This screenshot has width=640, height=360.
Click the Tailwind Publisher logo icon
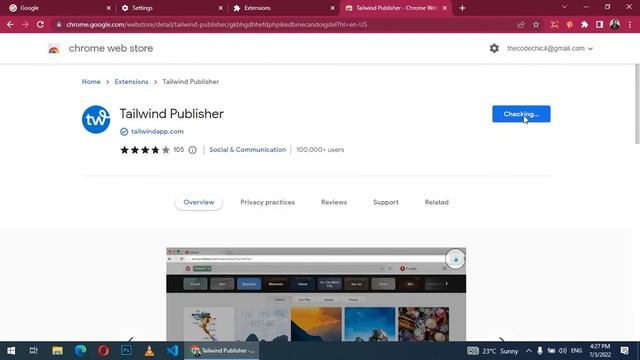(x=96, y=119)
